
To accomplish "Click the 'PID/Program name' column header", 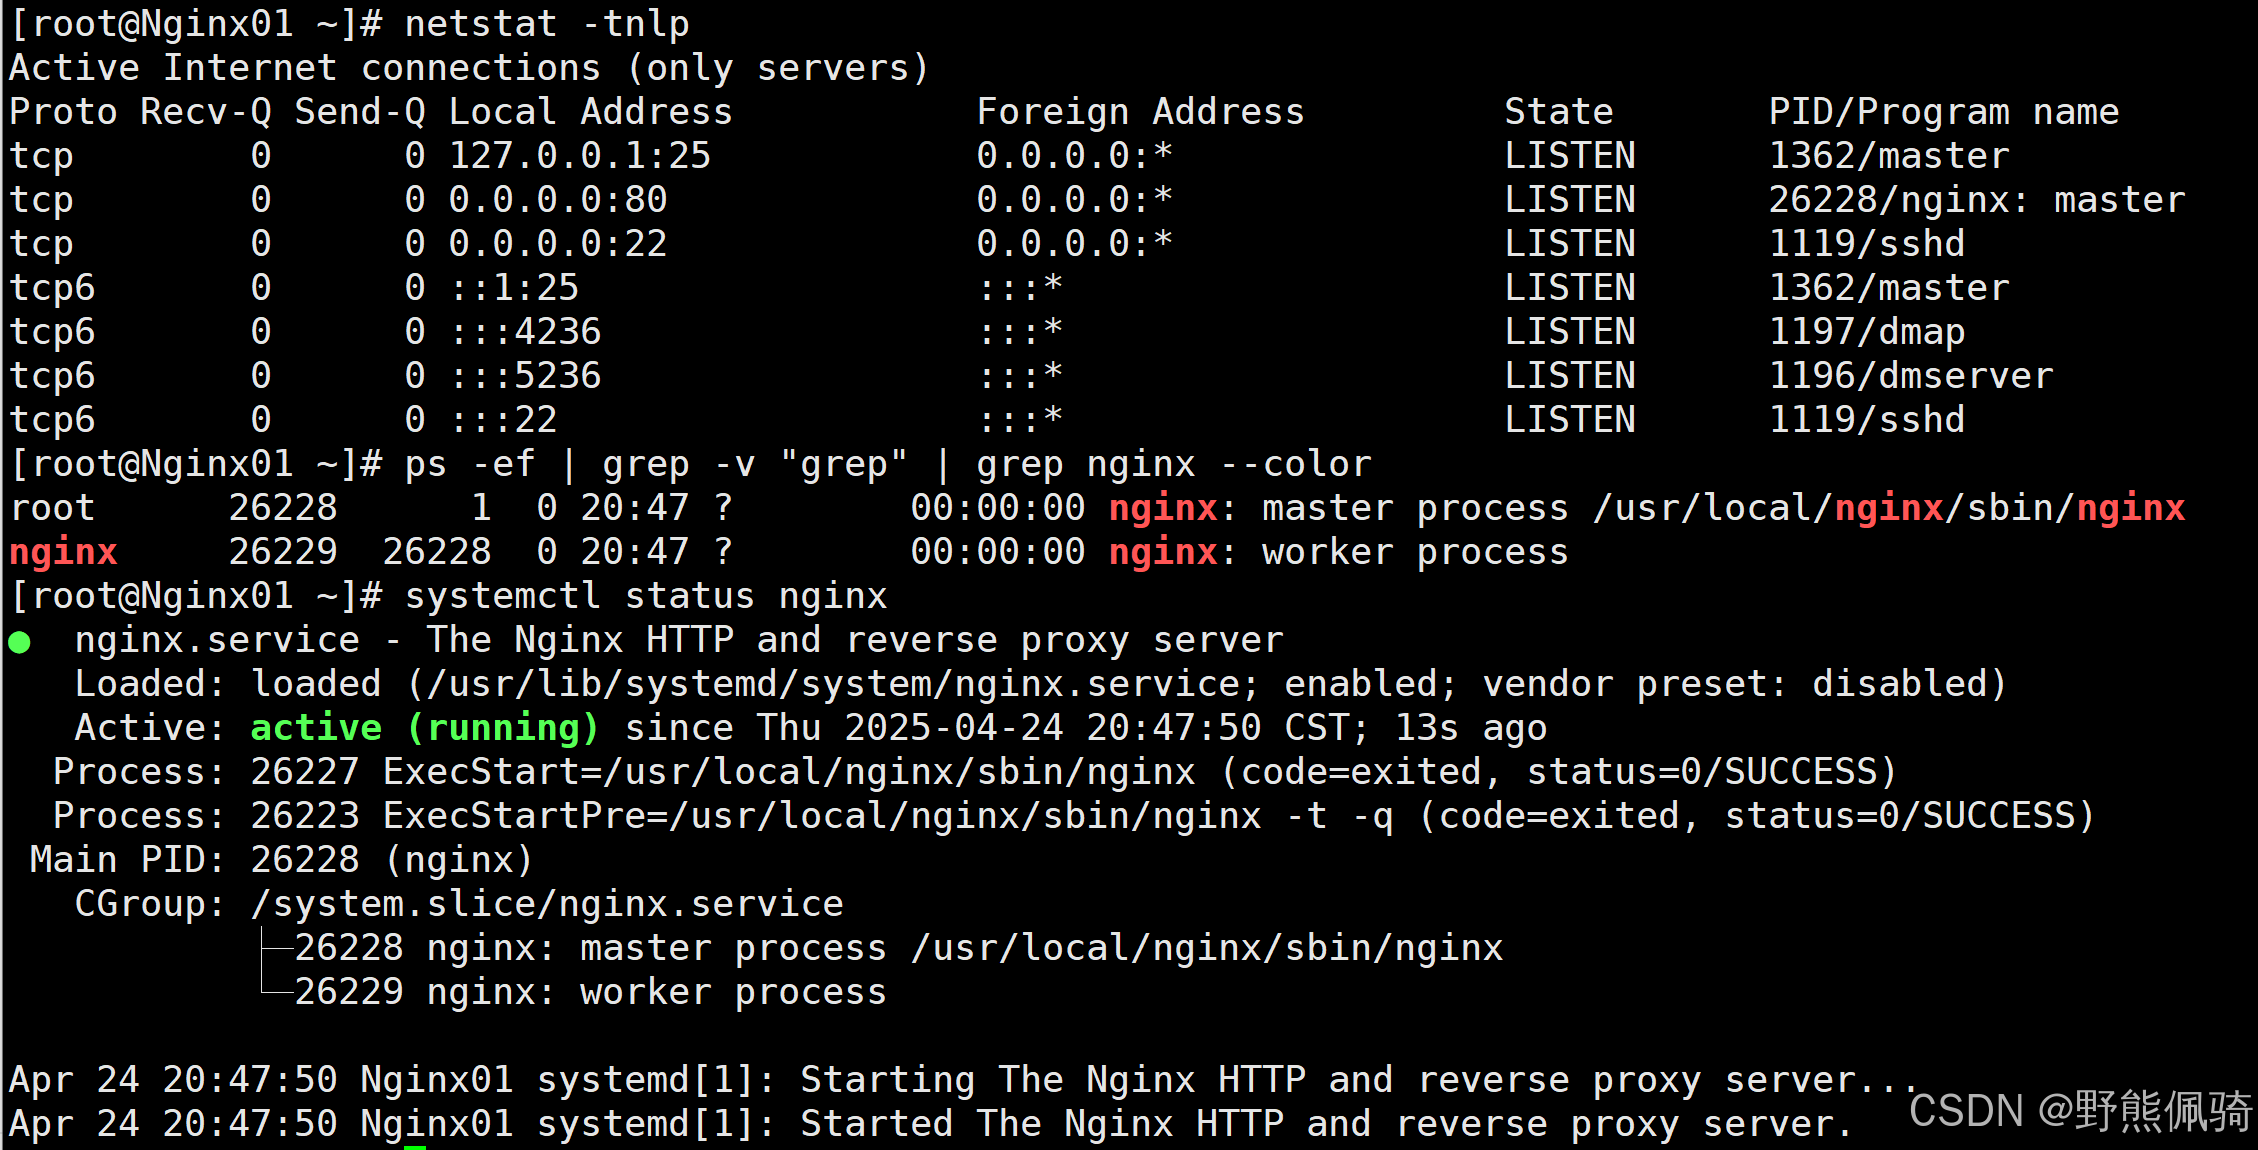I will coord(1943,112).
